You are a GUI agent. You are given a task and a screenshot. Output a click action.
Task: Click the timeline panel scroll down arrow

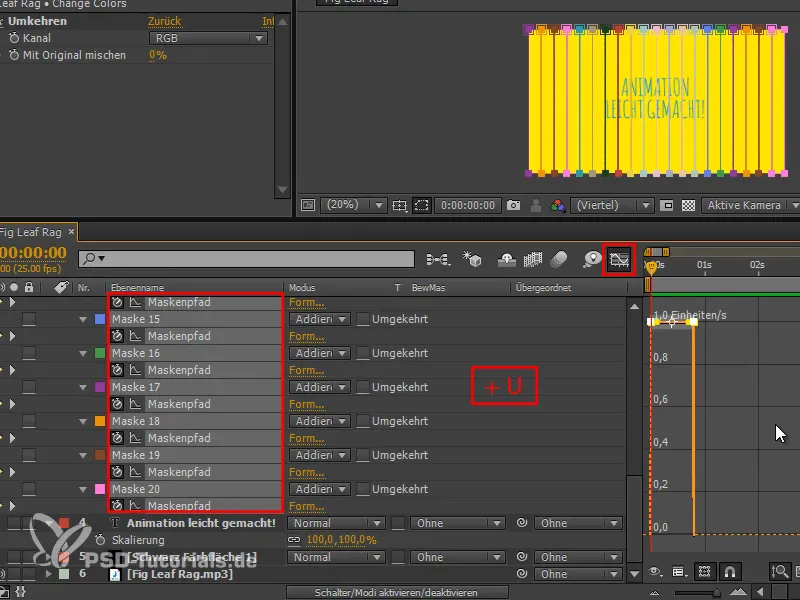(634, 574)
